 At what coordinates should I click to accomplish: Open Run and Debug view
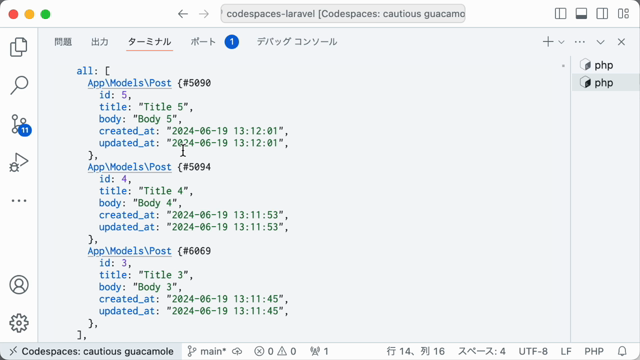point(19,162)
